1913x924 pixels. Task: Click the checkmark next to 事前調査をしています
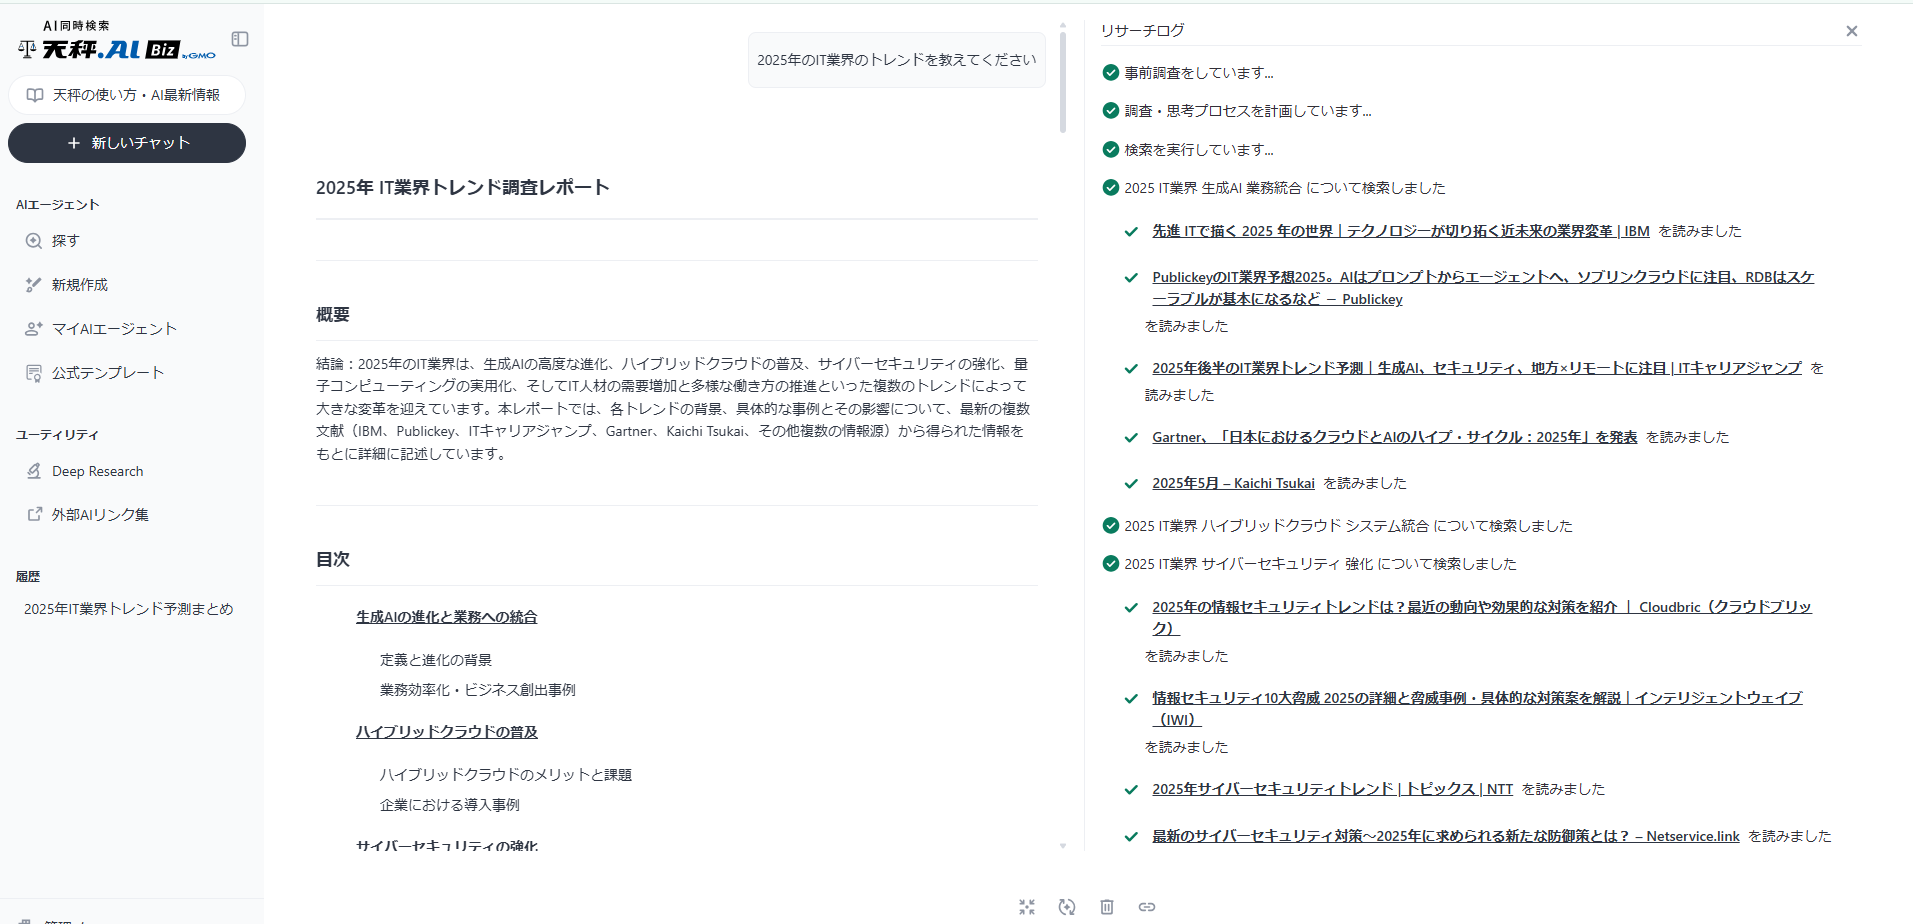point(1110,72)
